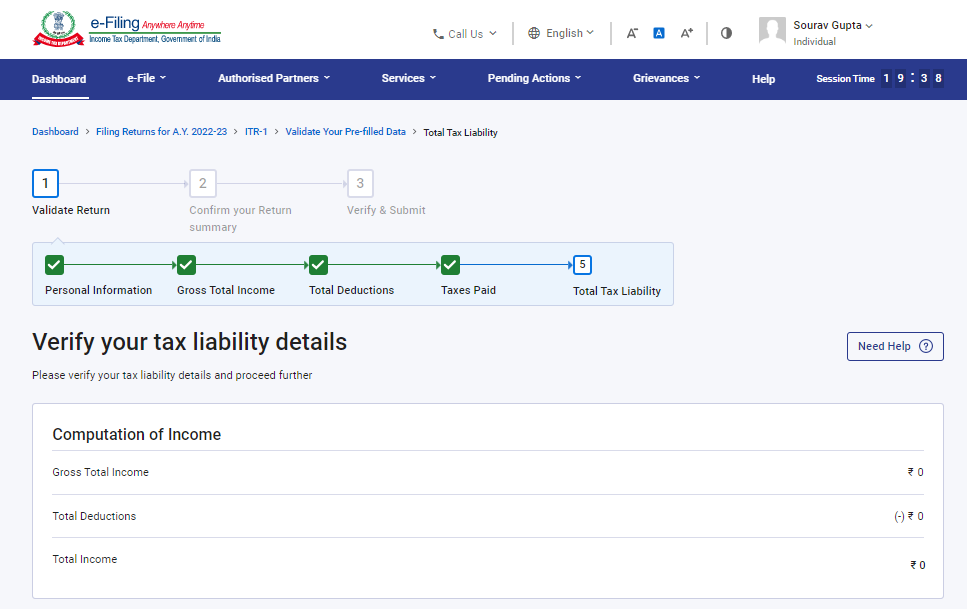Image resolution: width=967 pixels, height=609 pixels.
Task: Open the Help menu item
Action: pyautogui.click(x=763, y=79)
